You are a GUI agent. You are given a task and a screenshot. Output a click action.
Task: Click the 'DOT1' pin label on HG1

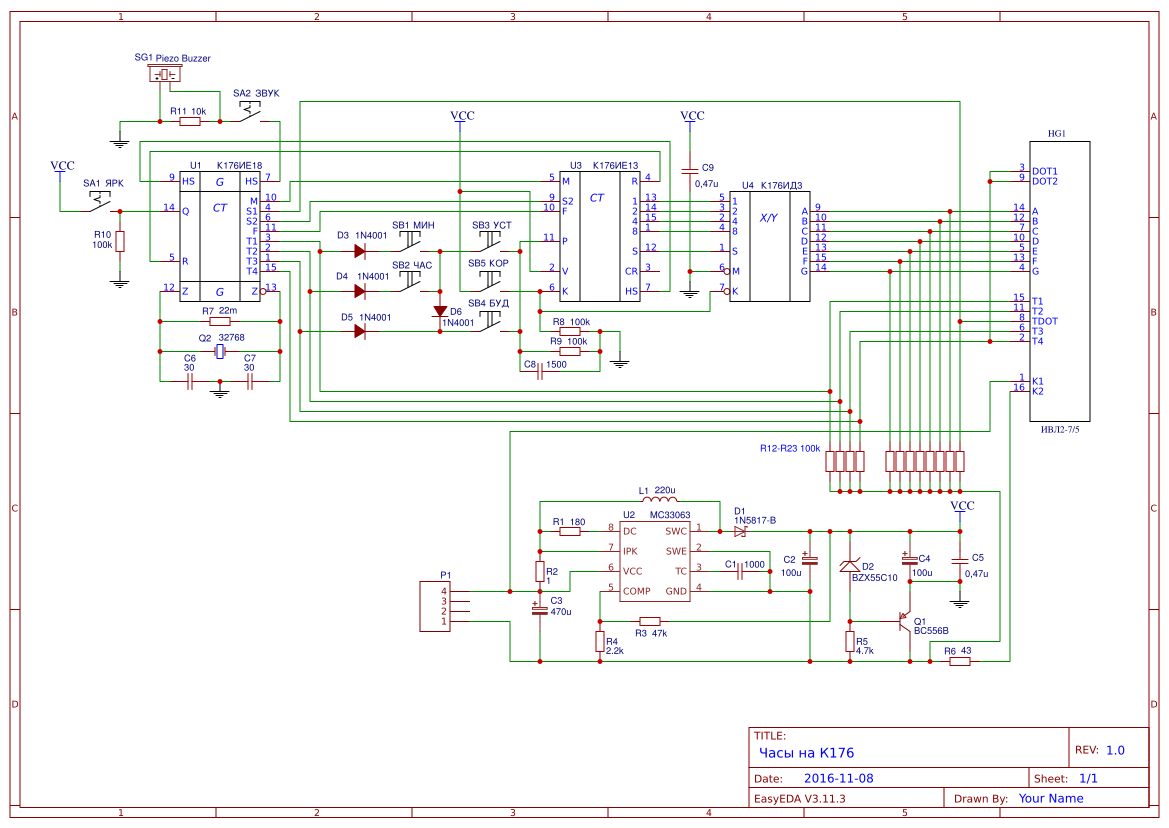[x=1044, y=171]
